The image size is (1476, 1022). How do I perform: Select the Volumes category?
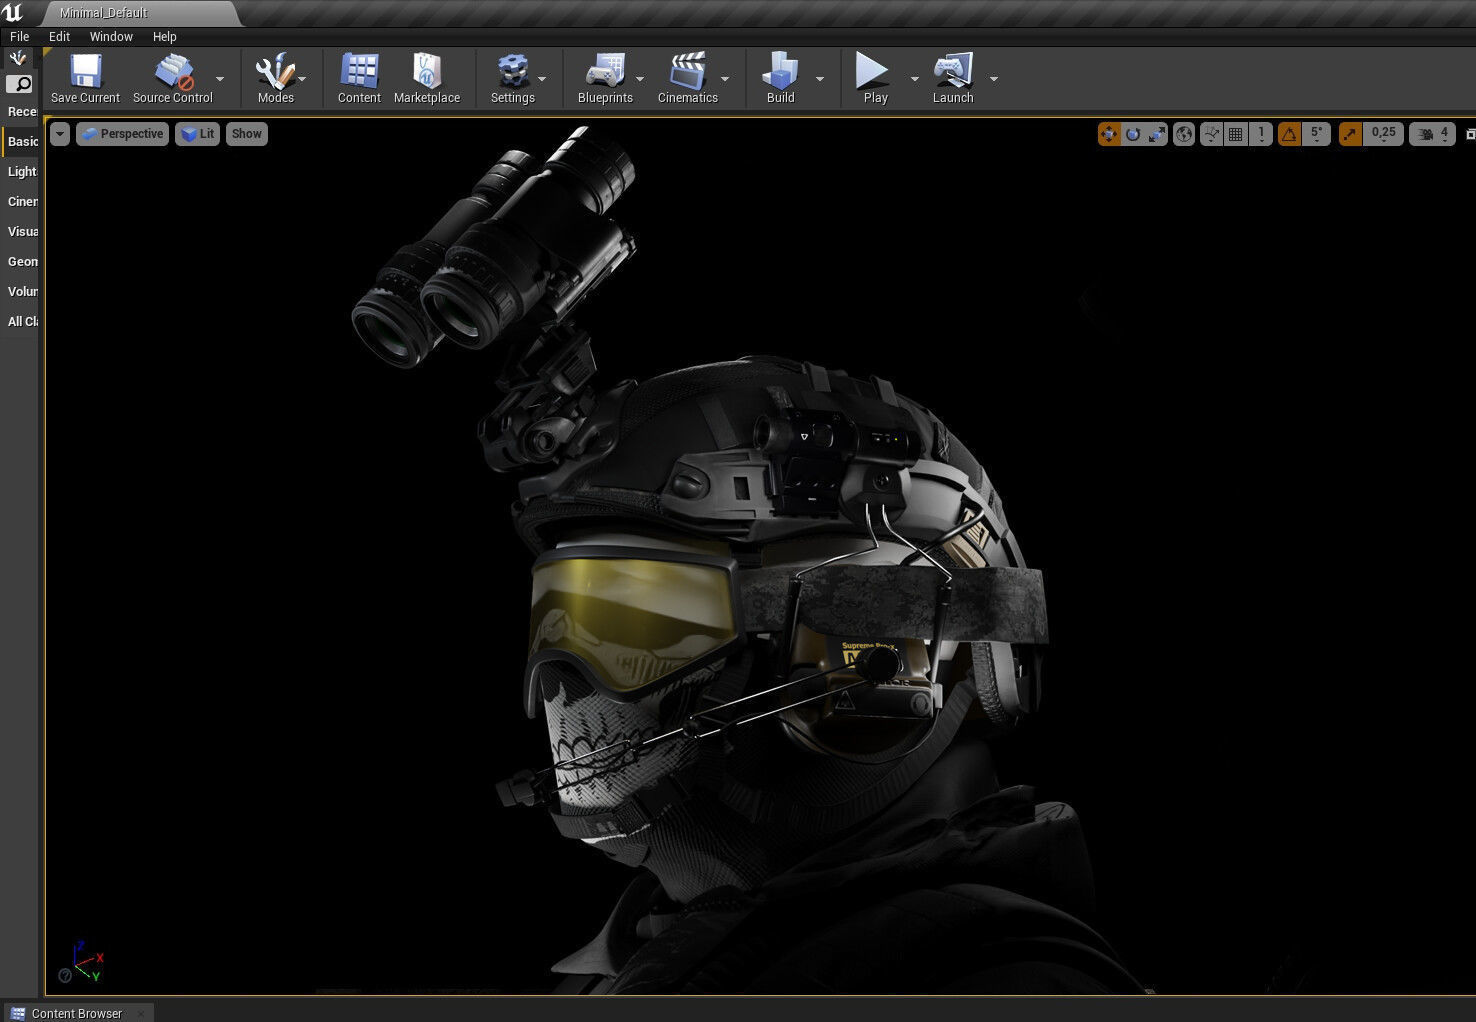pos(20,291)
